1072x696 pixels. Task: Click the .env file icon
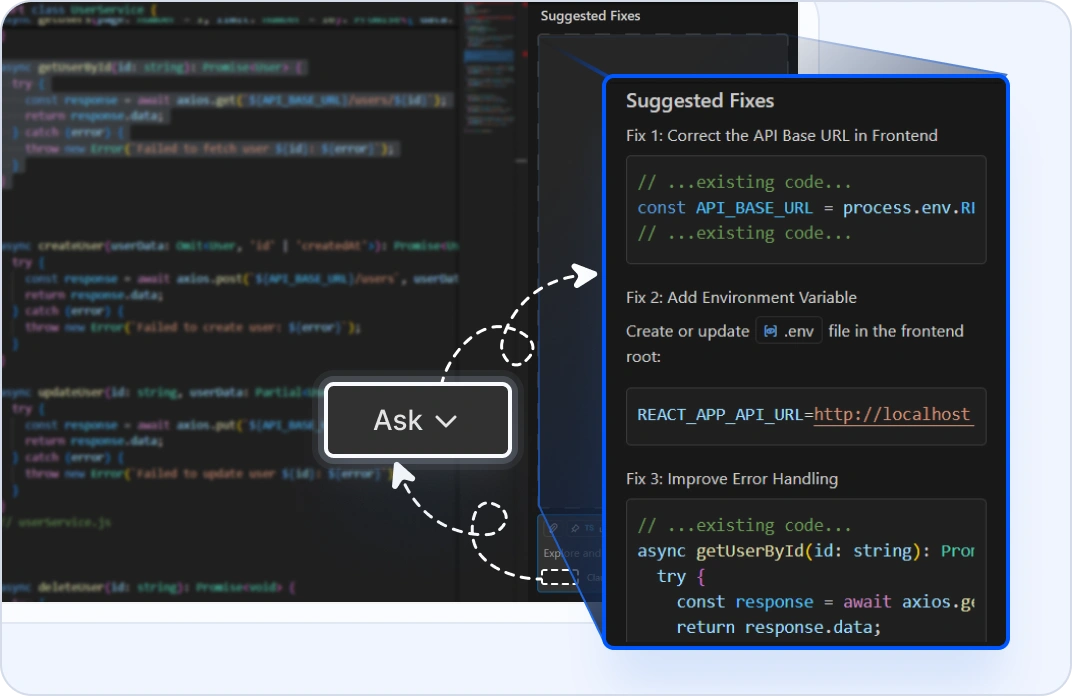coord(770,331)
